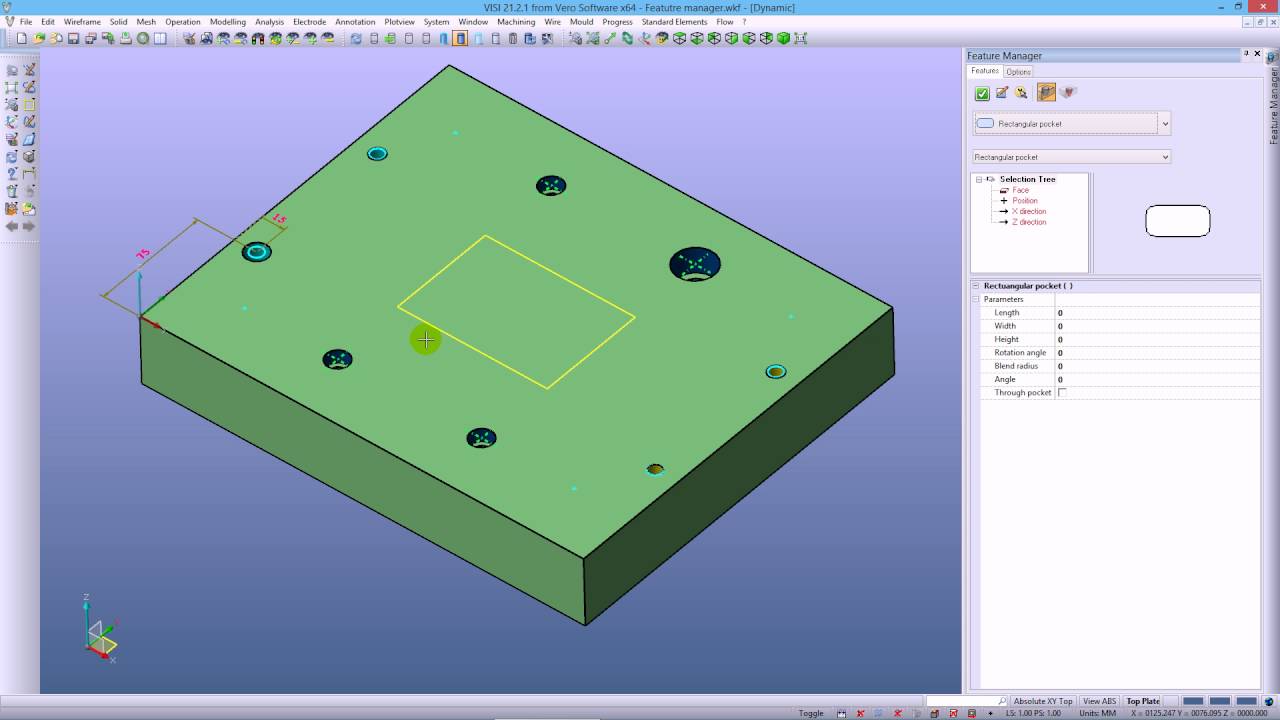Click the blue surface tool in left toolbar

click(29, 139)
